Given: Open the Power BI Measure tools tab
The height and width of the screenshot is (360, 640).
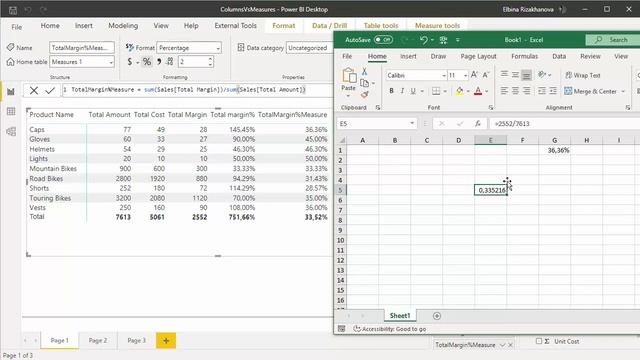Looking at the screenshot, I should point(437,25).
